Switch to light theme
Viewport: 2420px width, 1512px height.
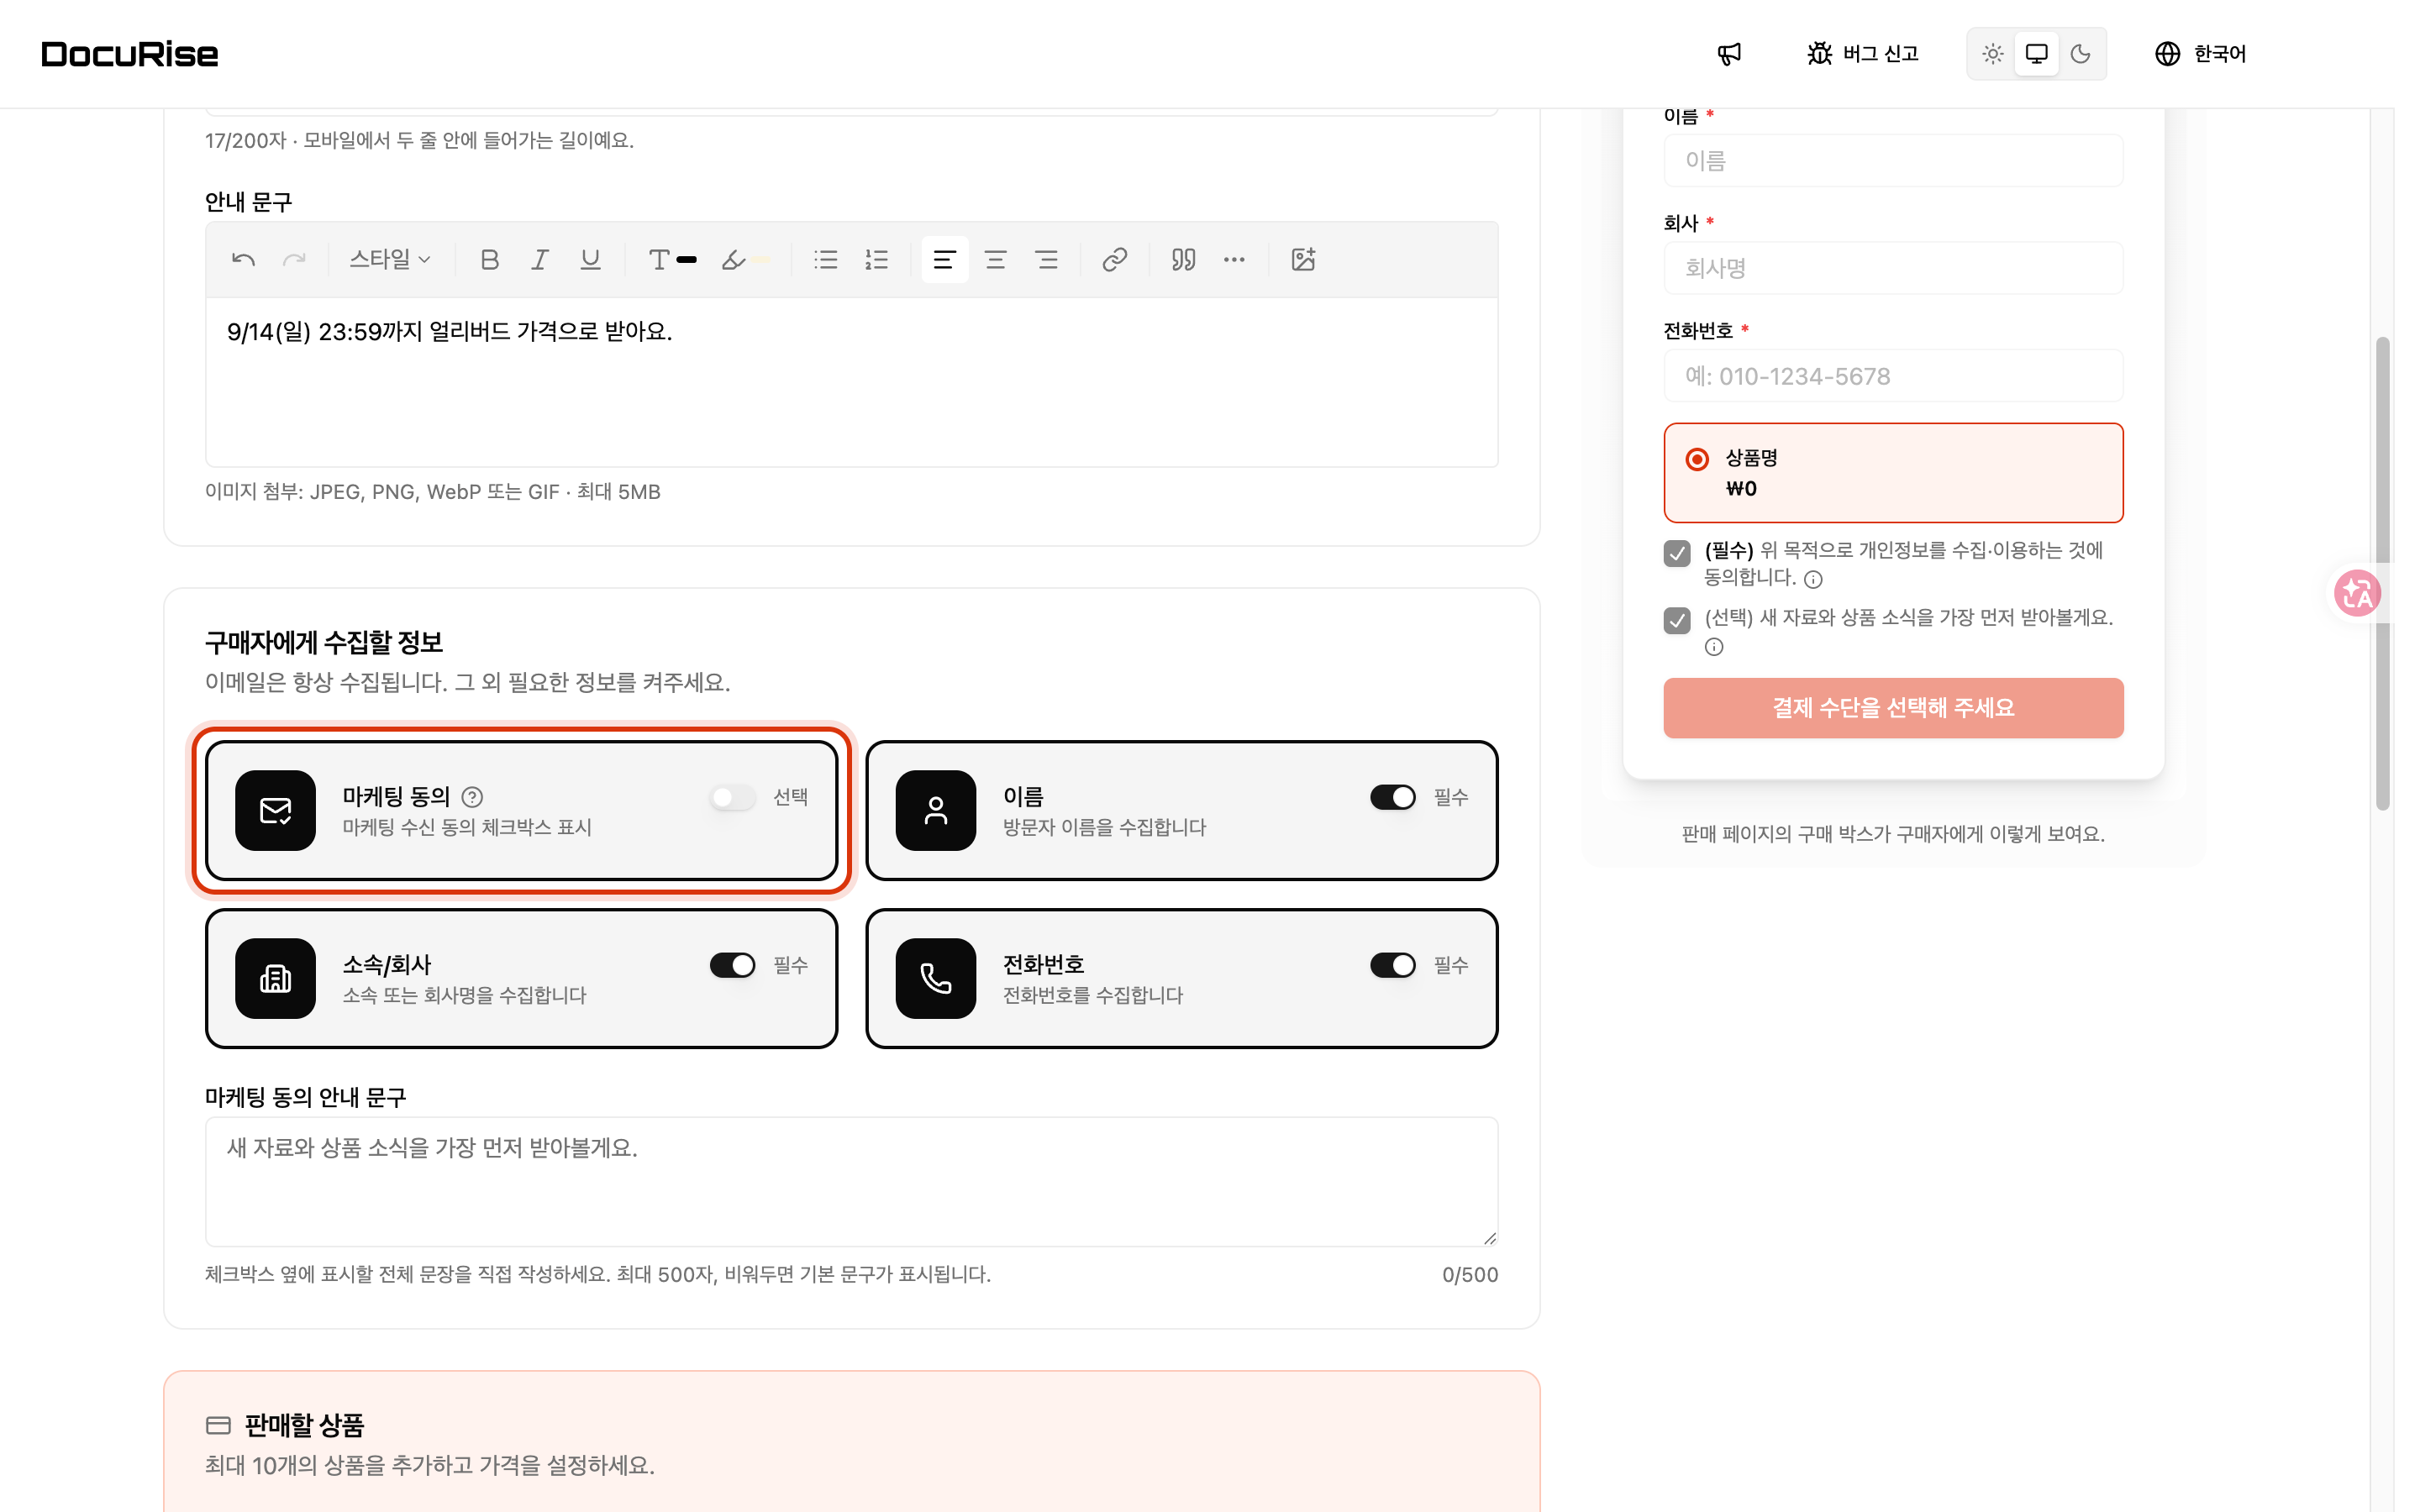[x=1992, y=54]
